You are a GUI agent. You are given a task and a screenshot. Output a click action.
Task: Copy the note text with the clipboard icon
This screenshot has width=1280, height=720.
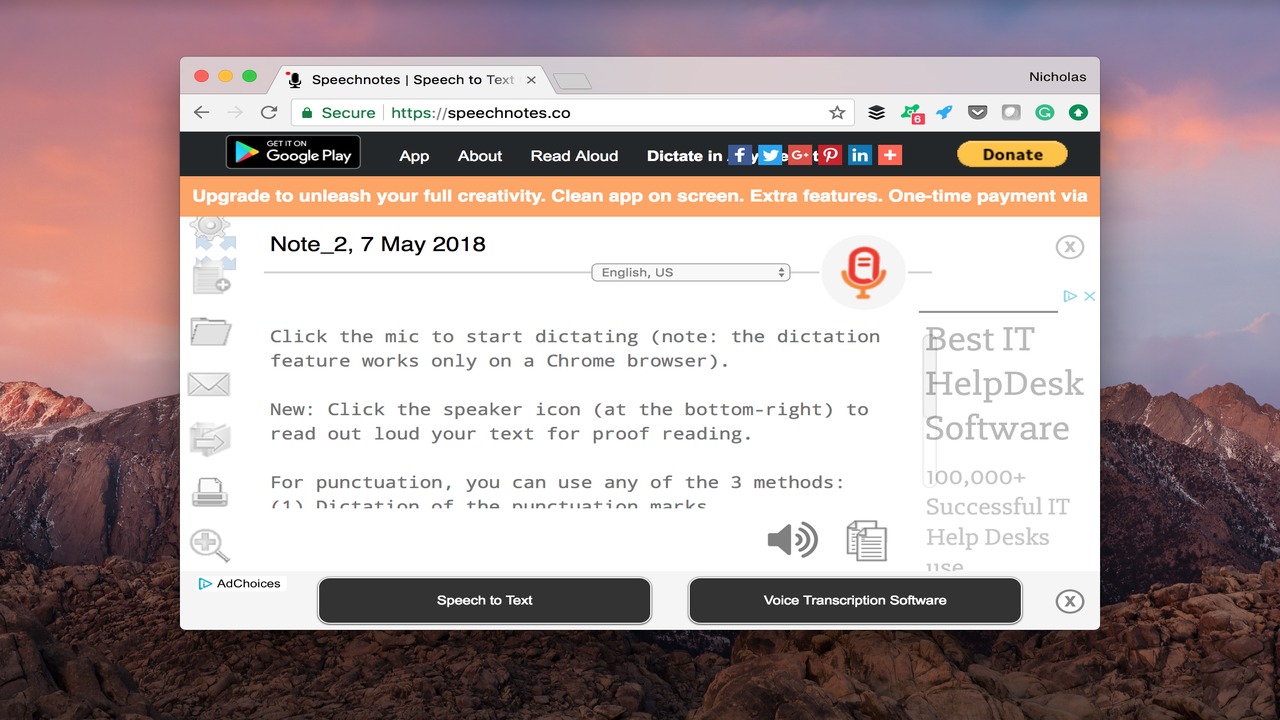866,540
